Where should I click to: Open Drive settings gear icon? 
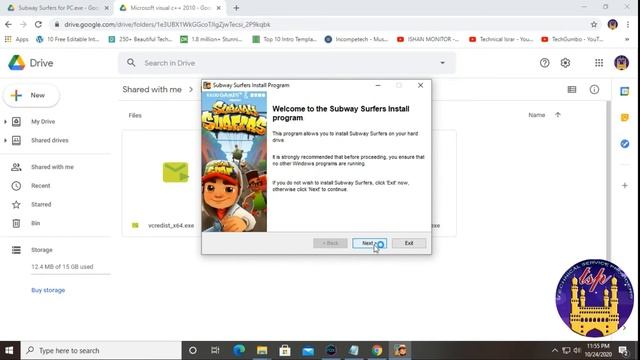[565, 63]
